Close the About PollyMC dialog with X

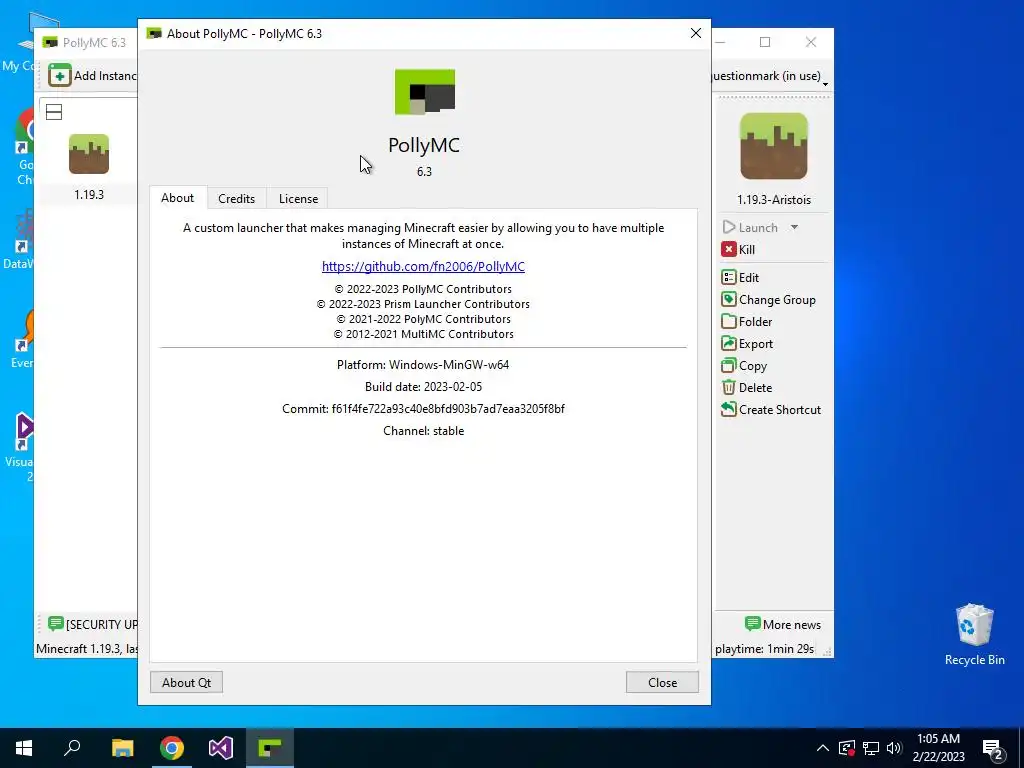pos(696,33)
